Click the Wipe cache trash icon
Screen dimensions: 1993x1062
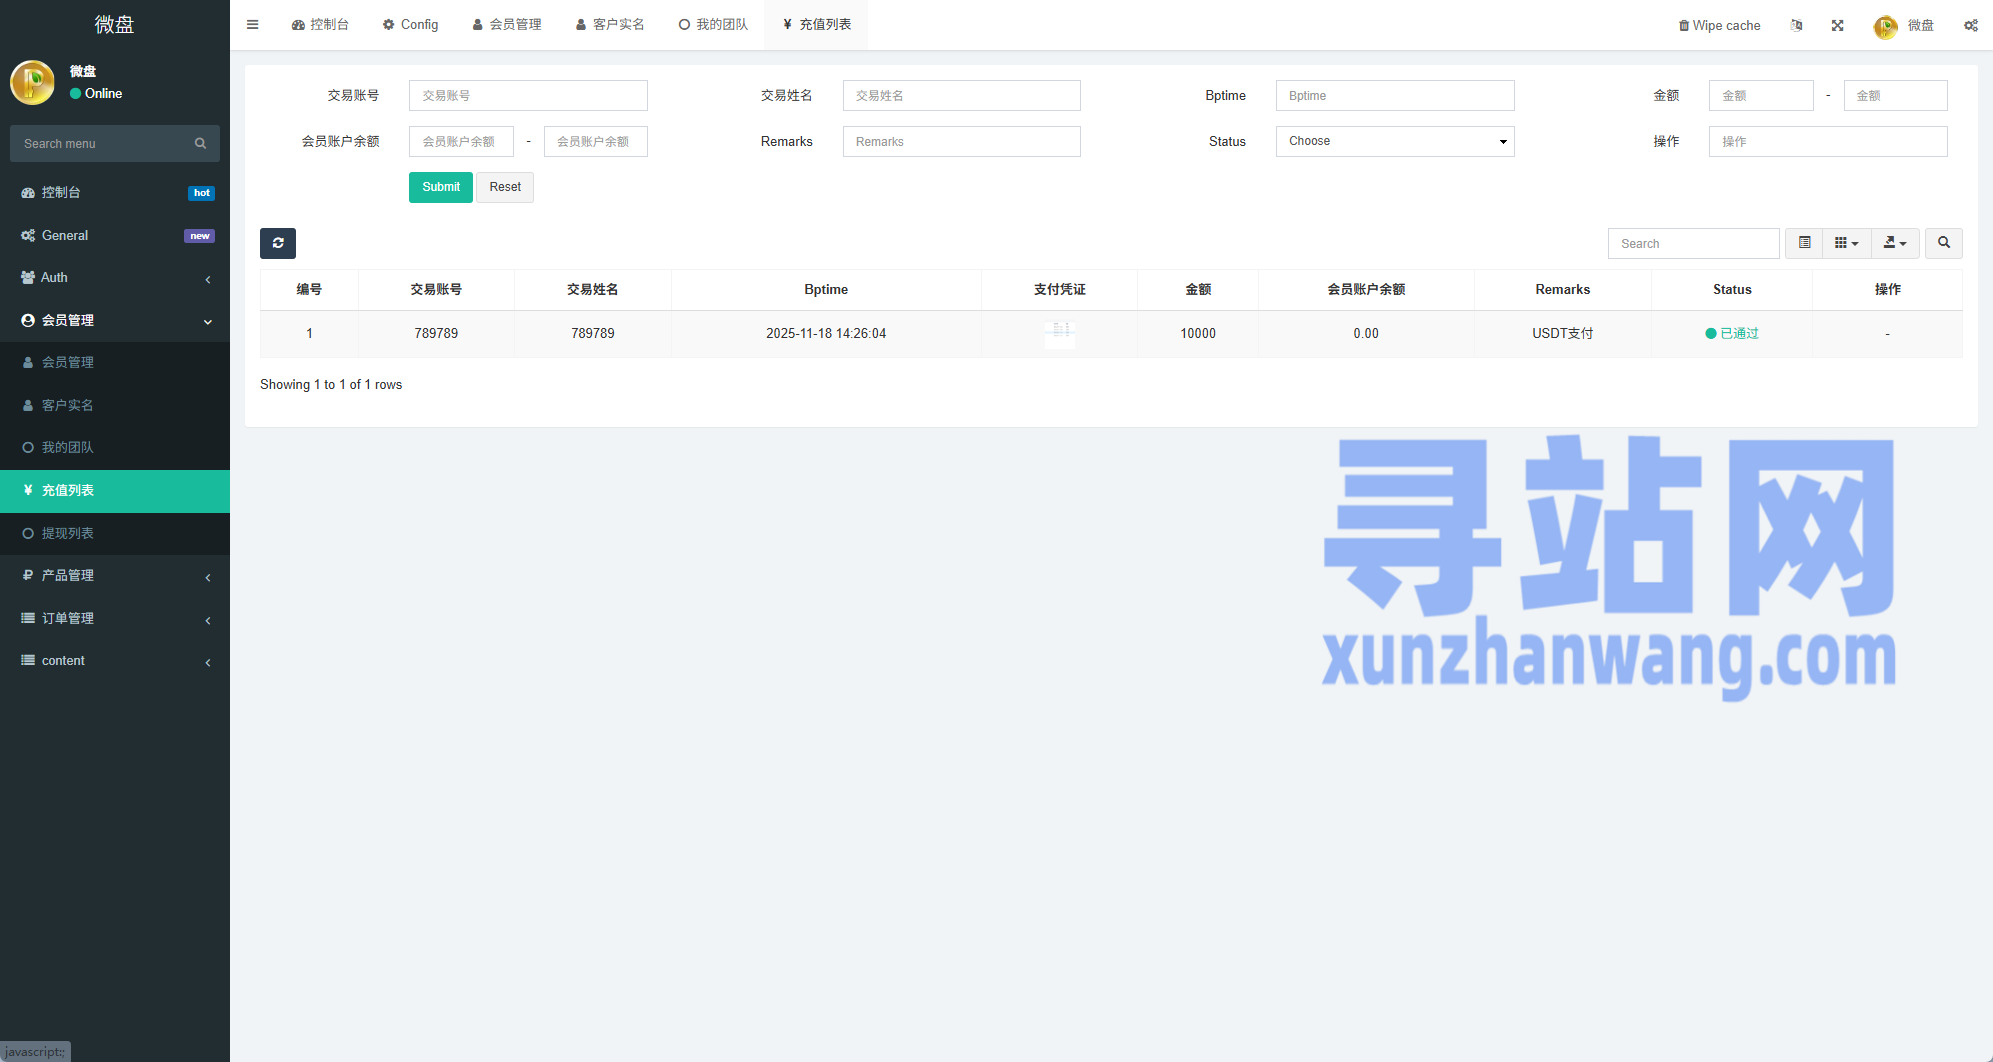[x=1684, y=26]
